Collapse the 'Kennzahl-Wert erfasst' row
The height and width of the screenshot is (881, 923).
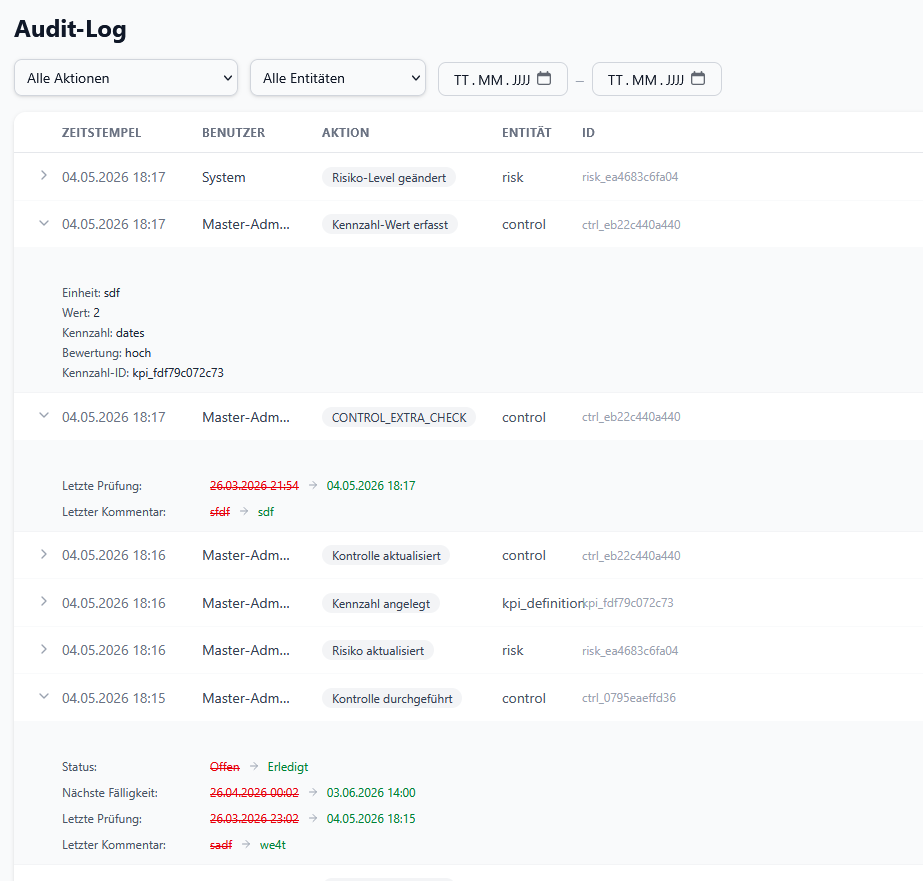(44, 223)
